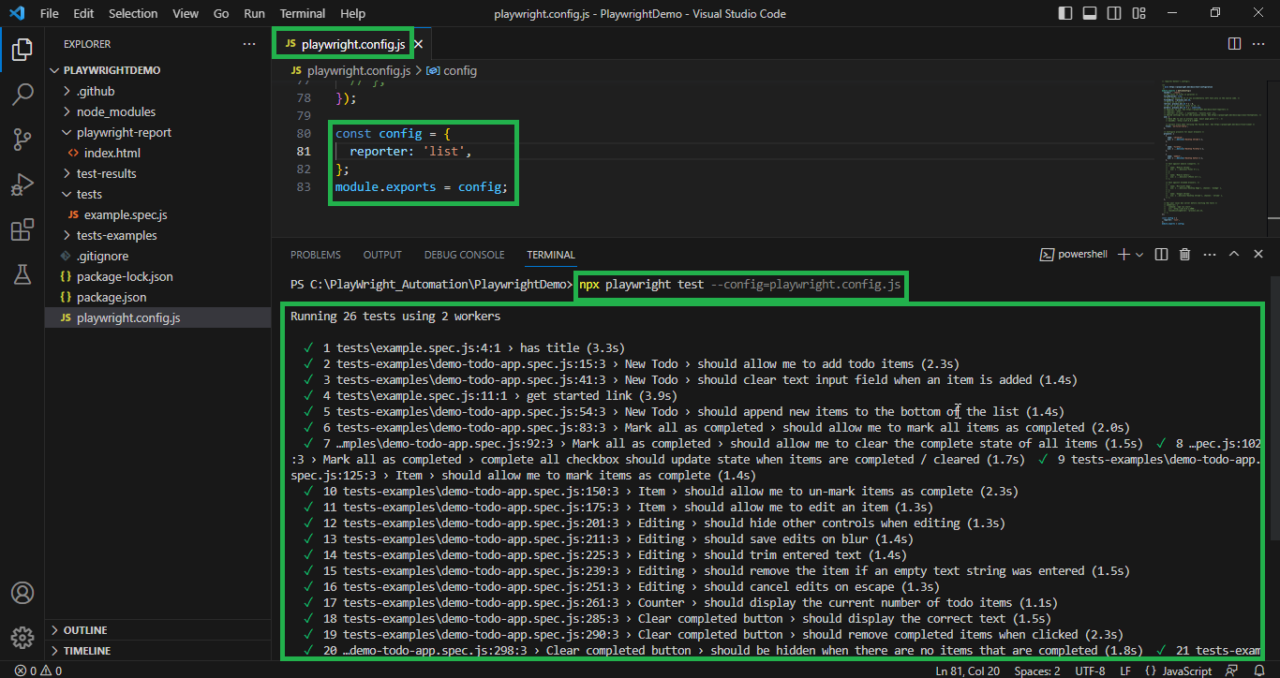Close the playwright.config.js editor tab

coord(419,44)
